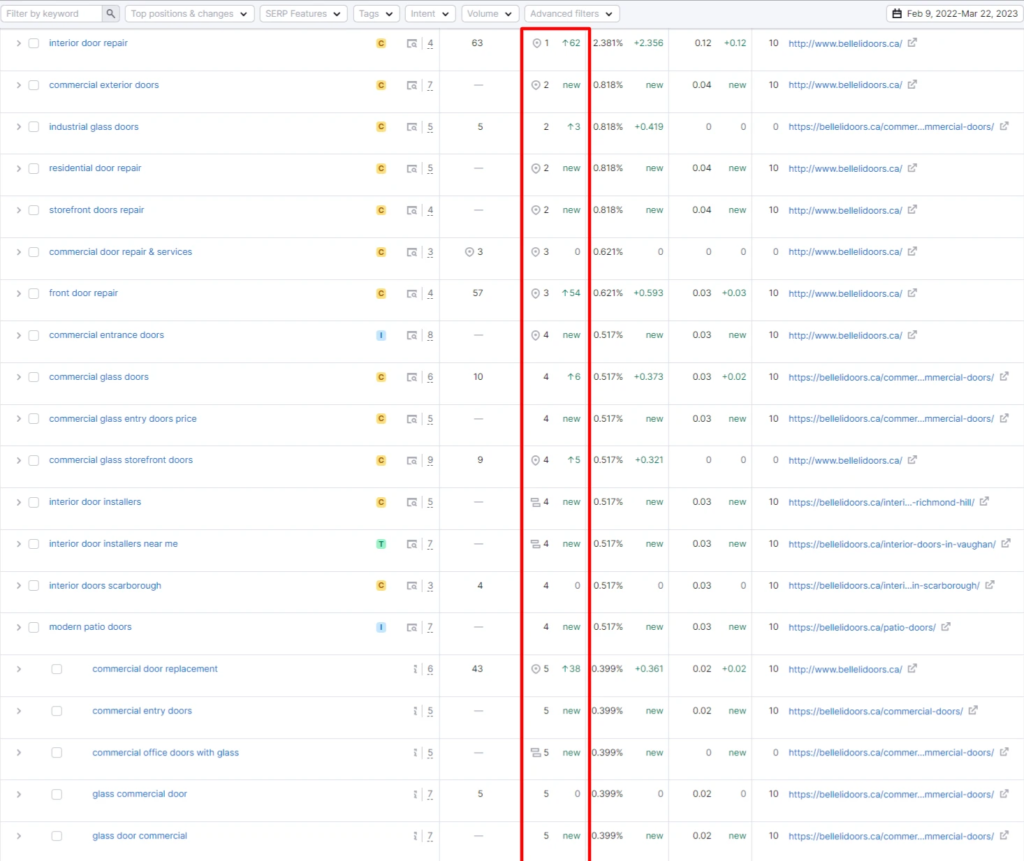Screen dimensions: 1024x861
Task: Visit the bellelidoors.ca/patio-doors/ URL link
Action: click(861, 627)
